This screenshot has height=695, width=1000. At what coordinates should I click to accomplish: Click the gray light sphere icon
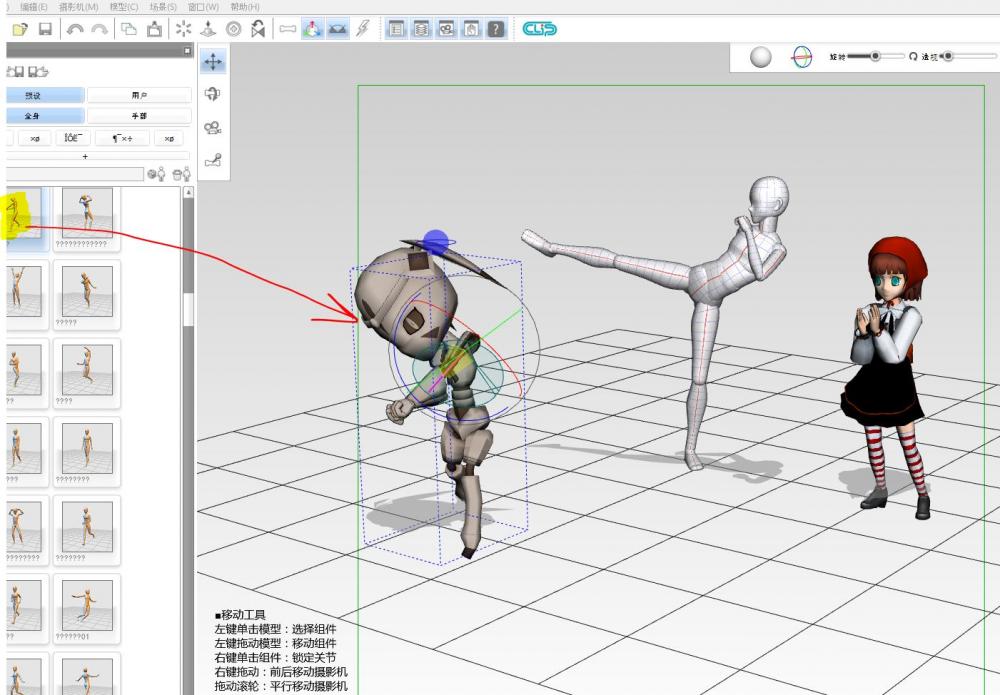point(760,57)
